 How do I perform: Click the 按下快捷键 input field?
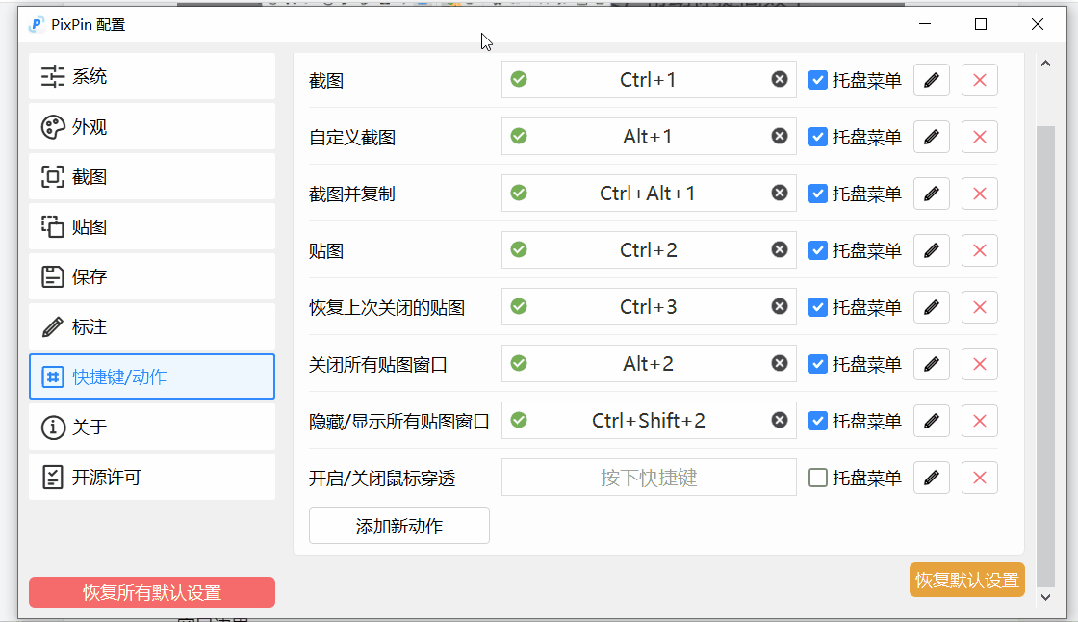(648, 477)
